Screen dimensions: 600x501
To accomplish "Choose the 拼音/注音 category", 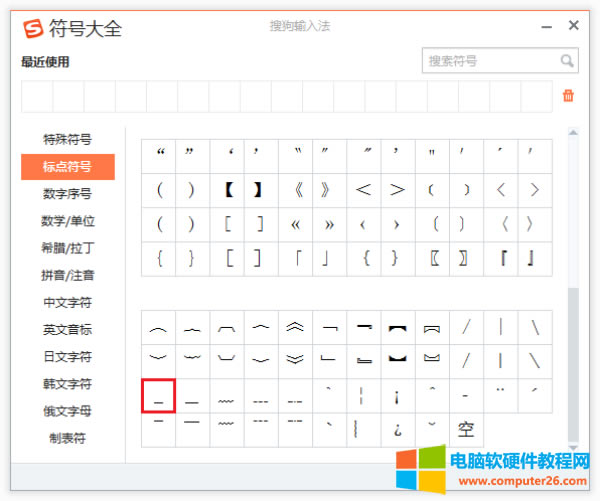I will (x=68, y=274).
